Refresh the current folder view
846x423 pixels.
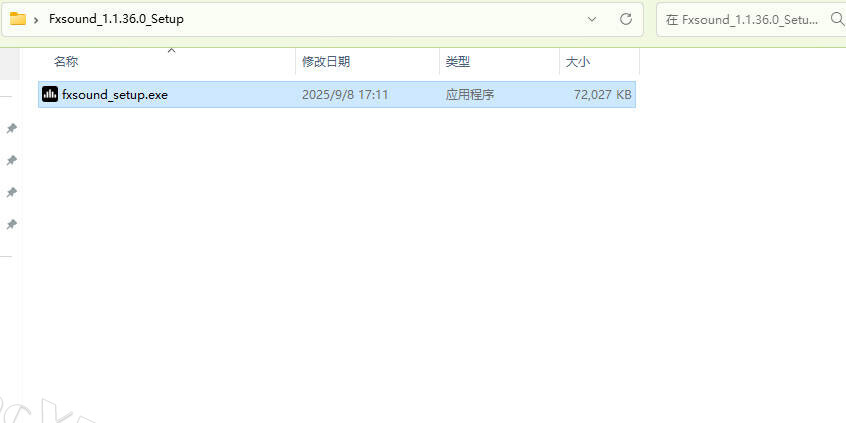[x=626, y=19]
